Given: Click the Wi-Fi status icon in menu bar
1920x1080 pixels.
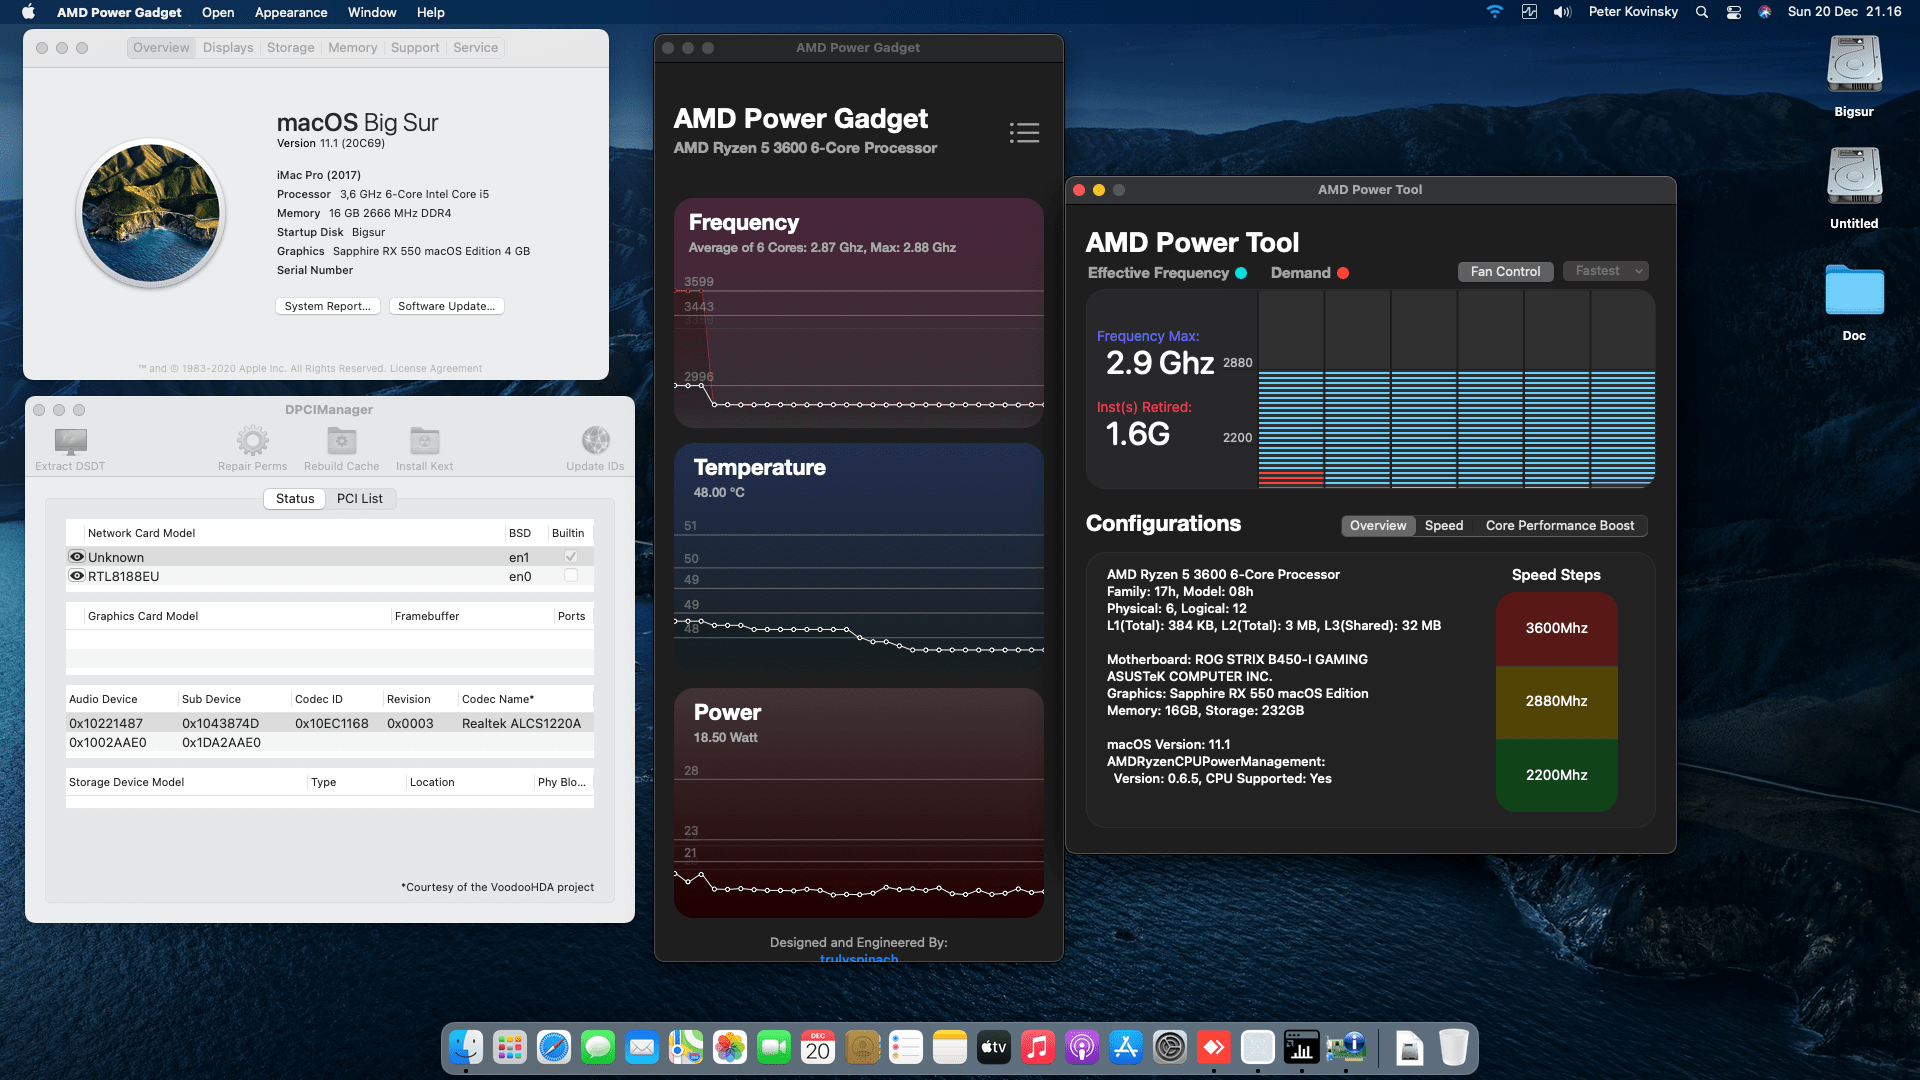Looking at the screenshot, I should click(1495, 12).
